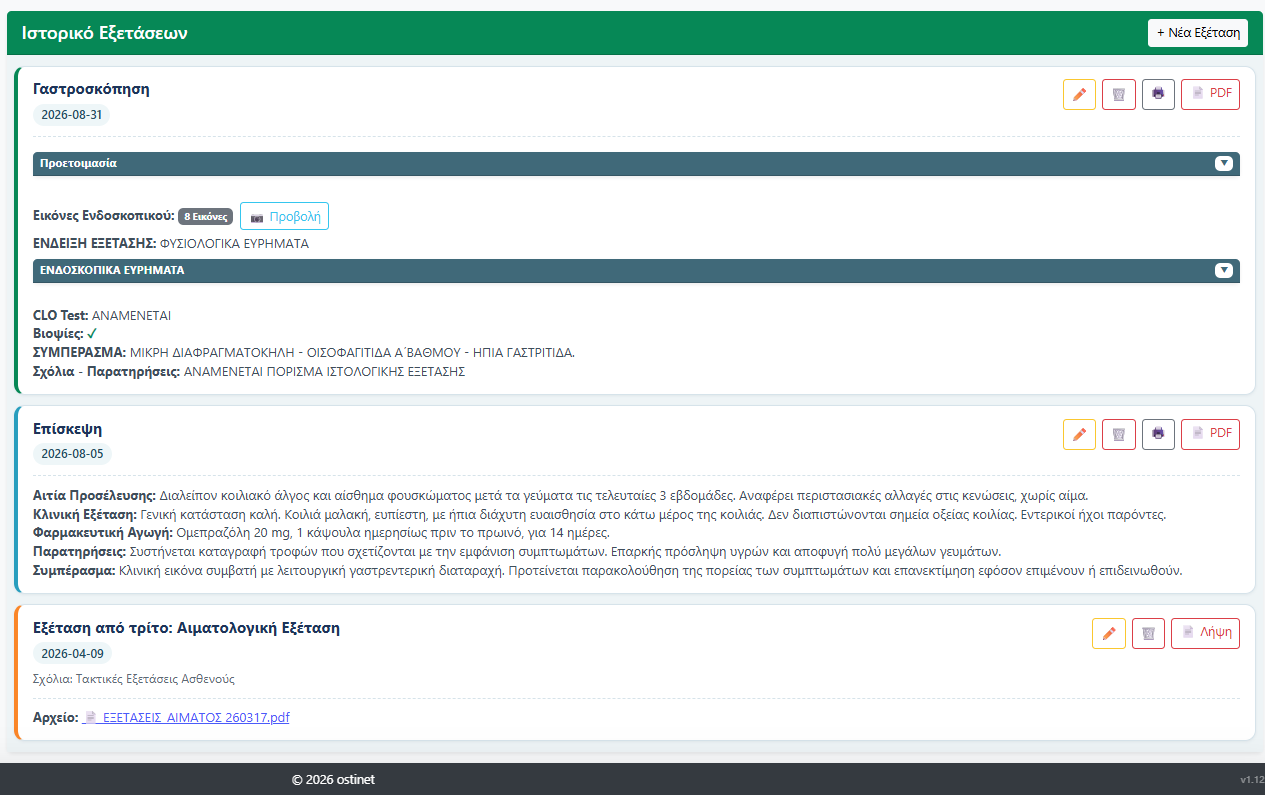Export the Επίσκεψη visit as PDF
The height and width of the screenshot is (795, 1265).
click(x=1210, y=434)
